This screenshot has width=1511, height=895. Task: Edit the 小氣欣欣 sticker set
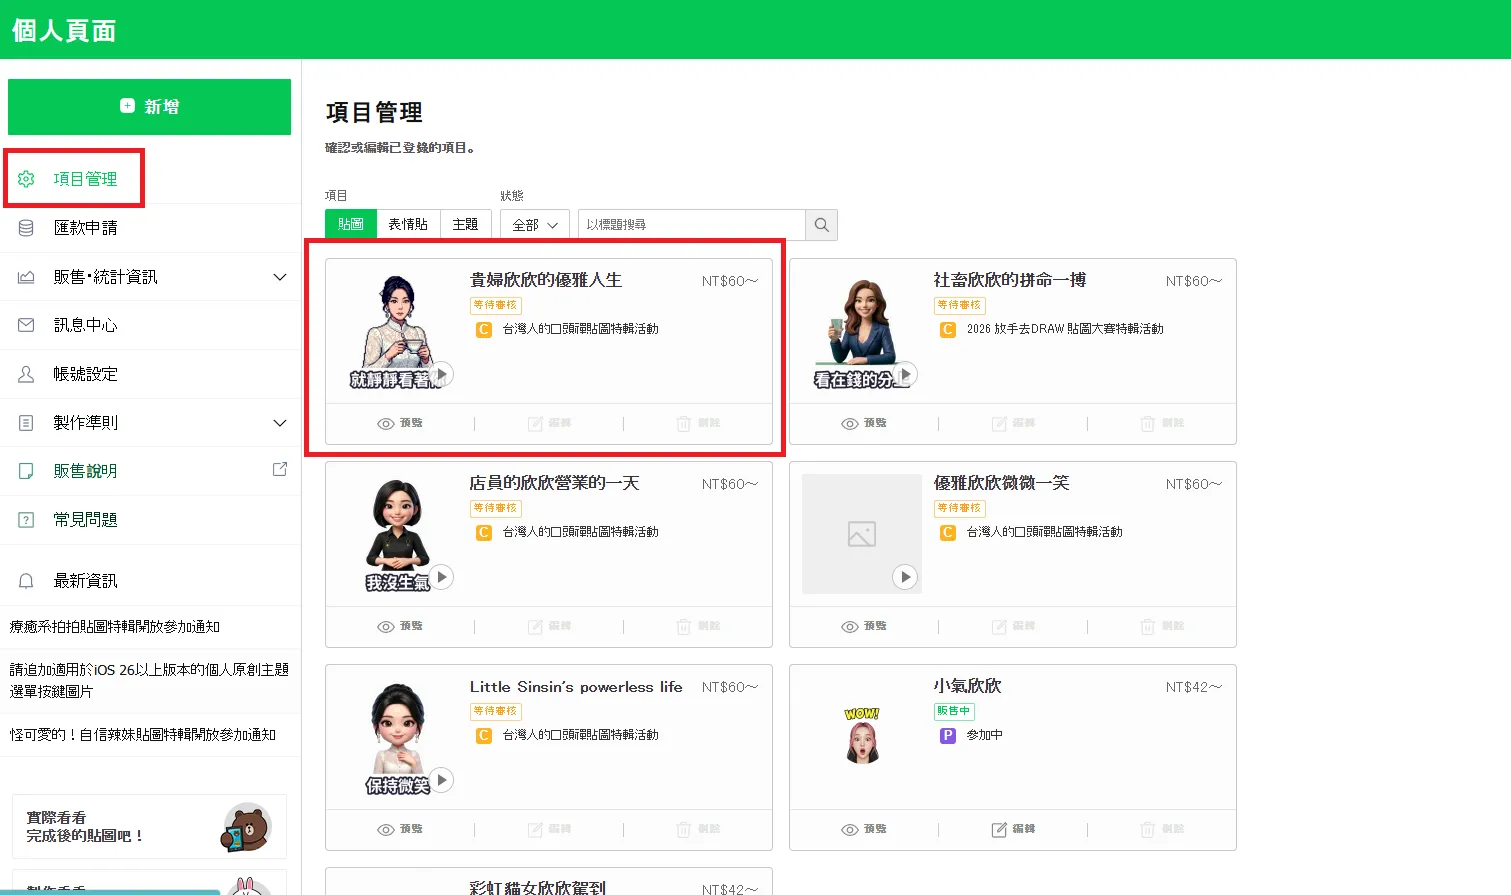coord(1013,830)
